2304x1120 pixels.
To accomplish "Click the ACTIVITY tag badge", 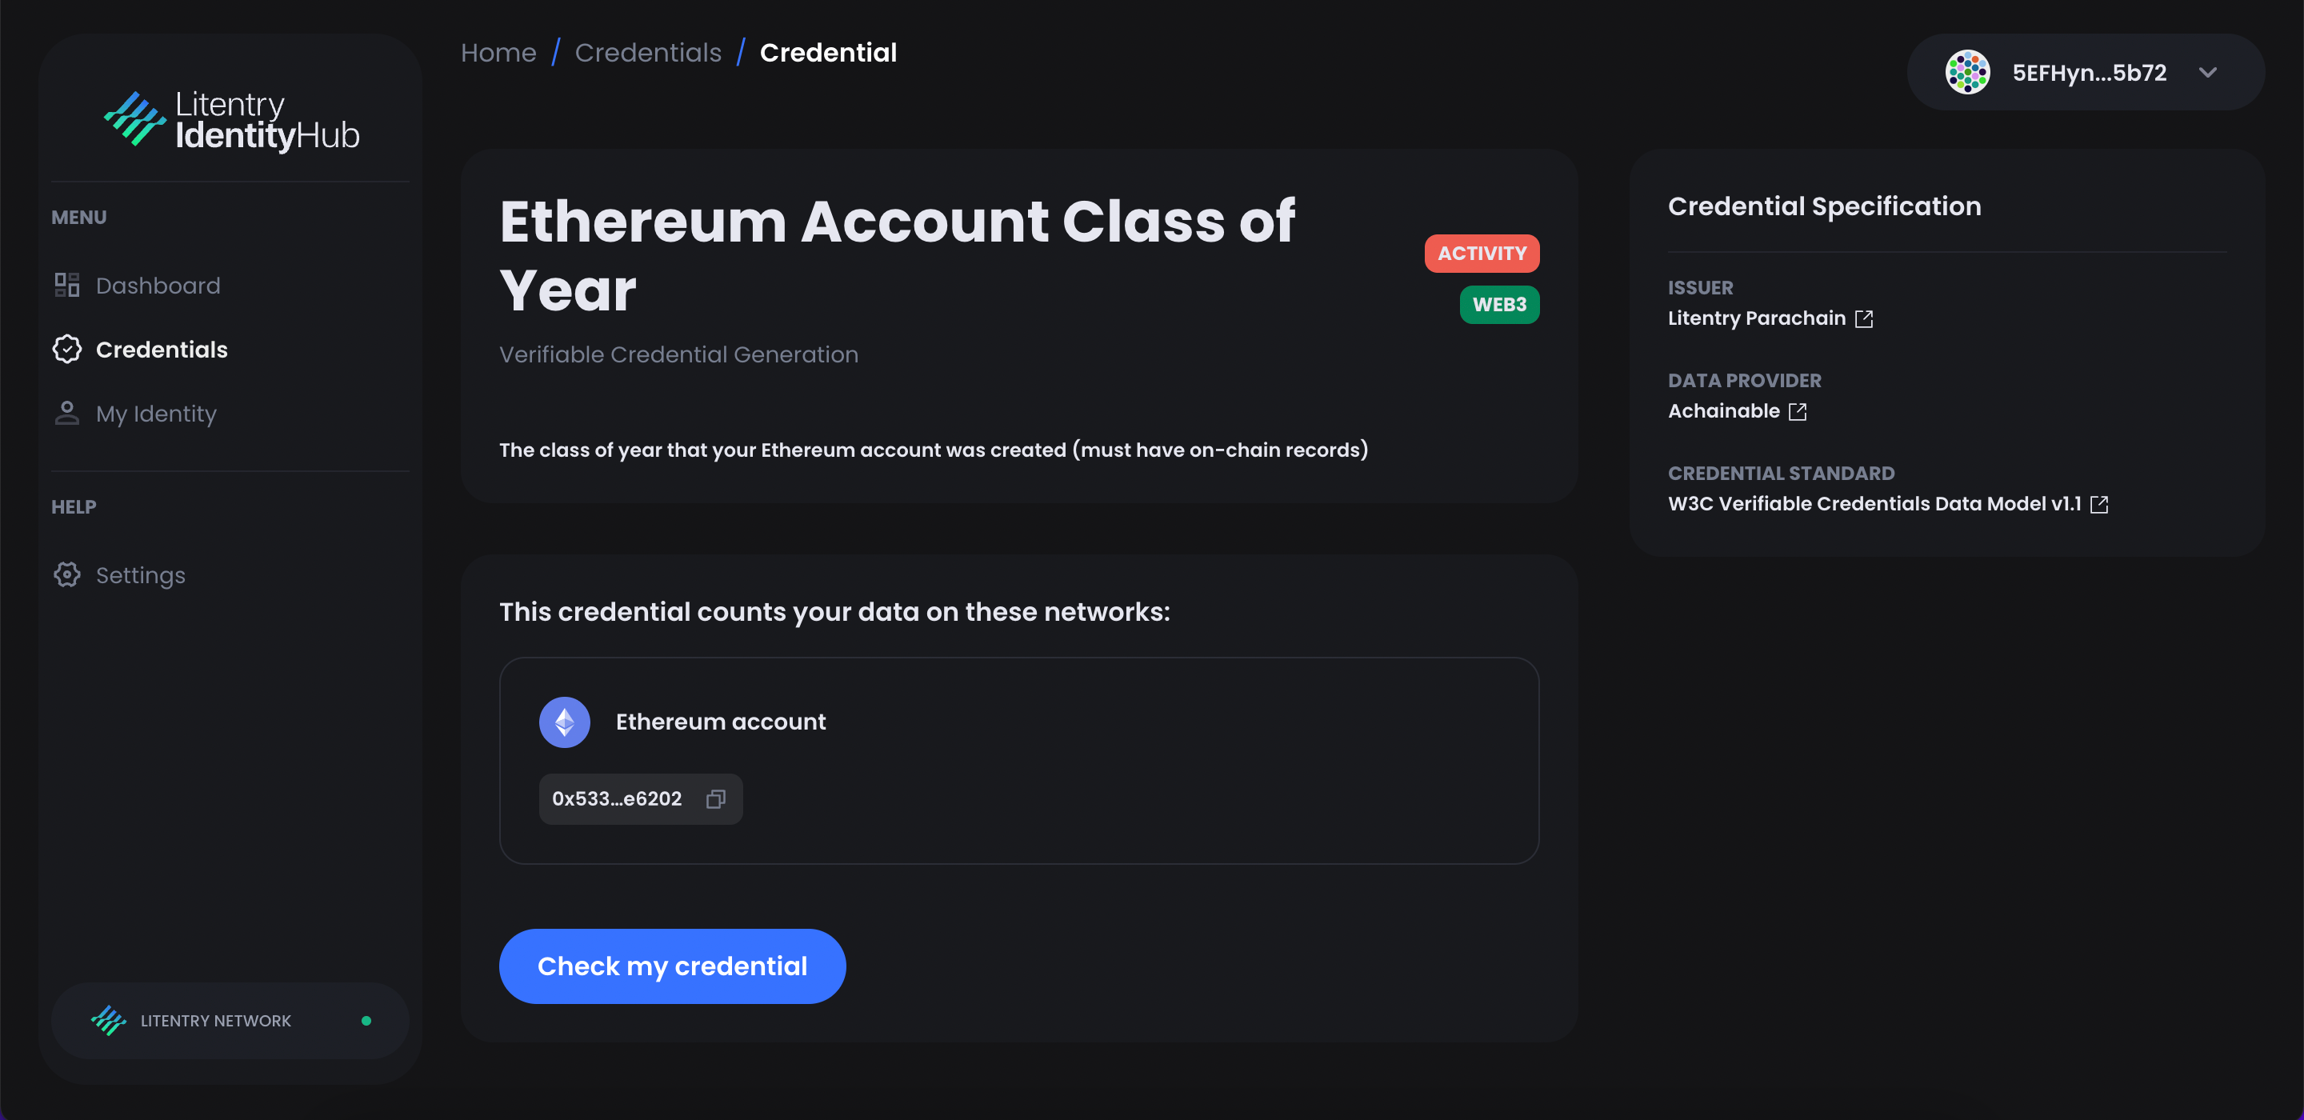I will (1481, 253).
